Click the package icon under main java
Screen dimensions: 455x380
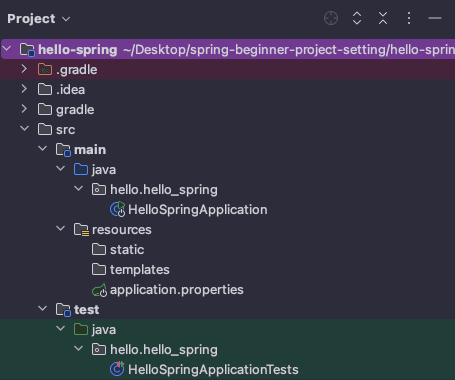coord(99,189)
